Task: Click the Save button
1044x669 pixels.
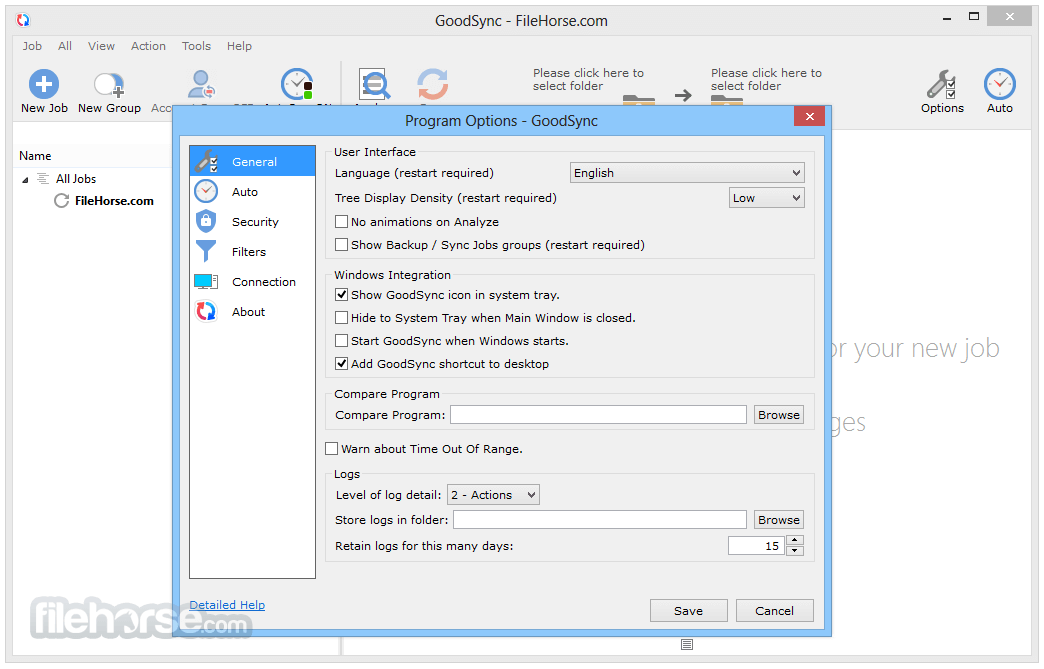Action: [688, 610]
